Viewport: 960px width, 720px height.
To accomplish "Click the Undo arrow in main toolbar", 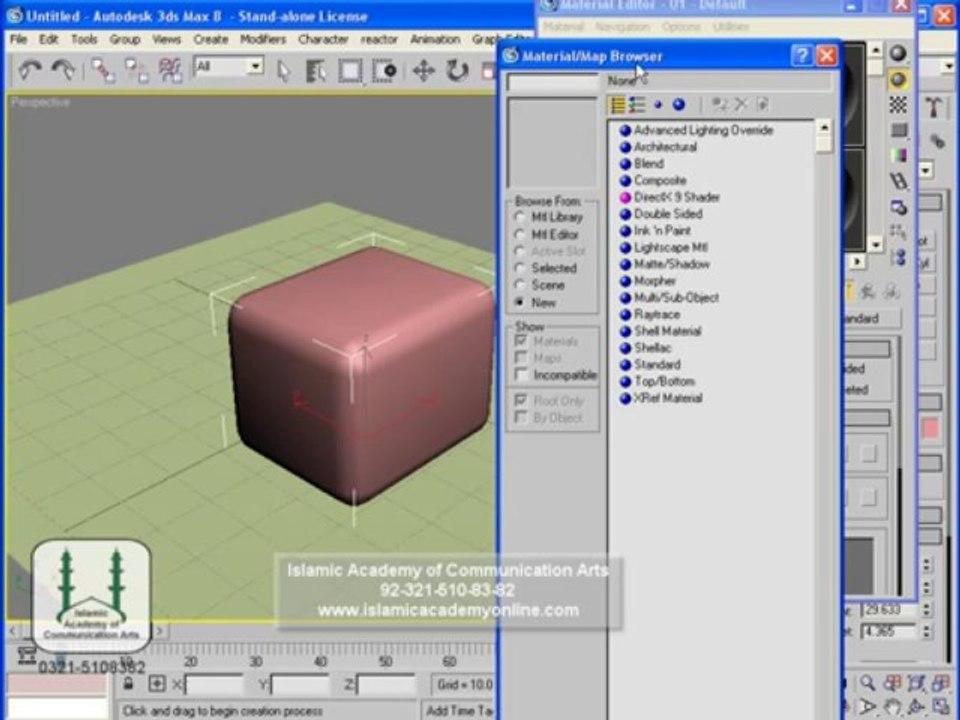I will pyautogui.click(x=29, y=70).
